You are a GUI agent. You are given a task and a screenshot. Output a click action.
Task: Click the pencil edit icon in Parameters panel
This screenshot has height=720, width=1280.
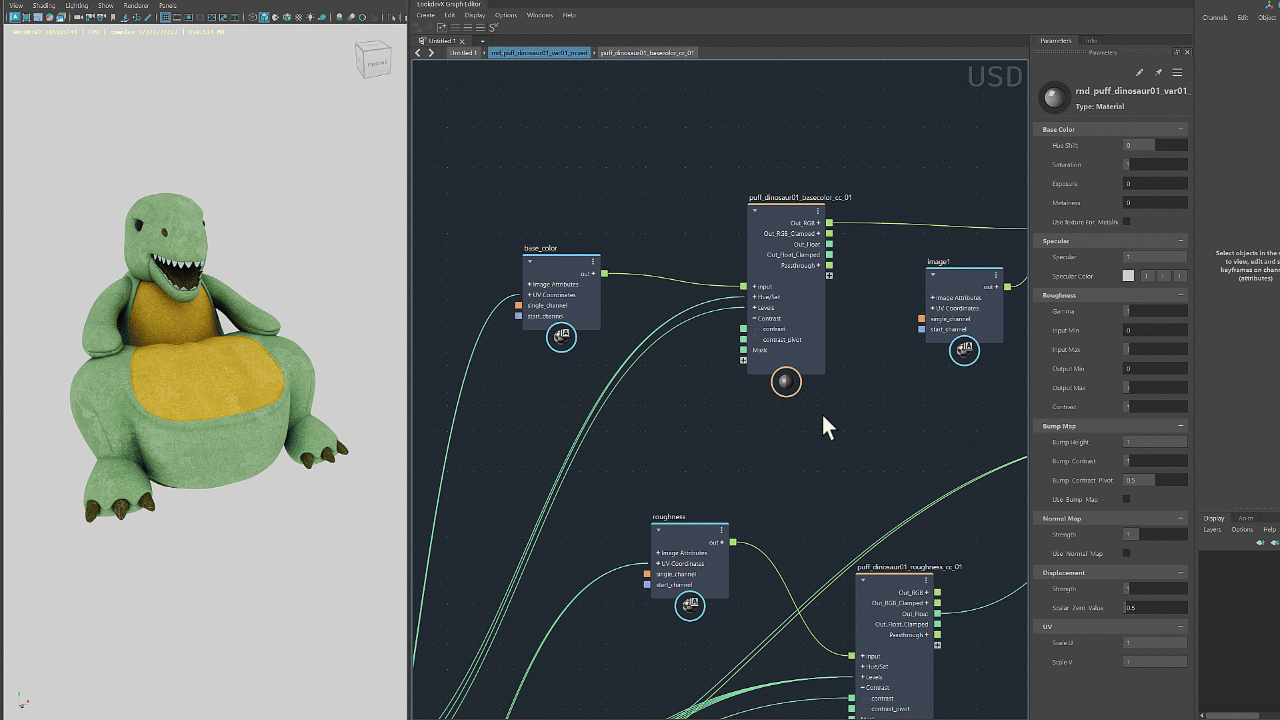1139,73
